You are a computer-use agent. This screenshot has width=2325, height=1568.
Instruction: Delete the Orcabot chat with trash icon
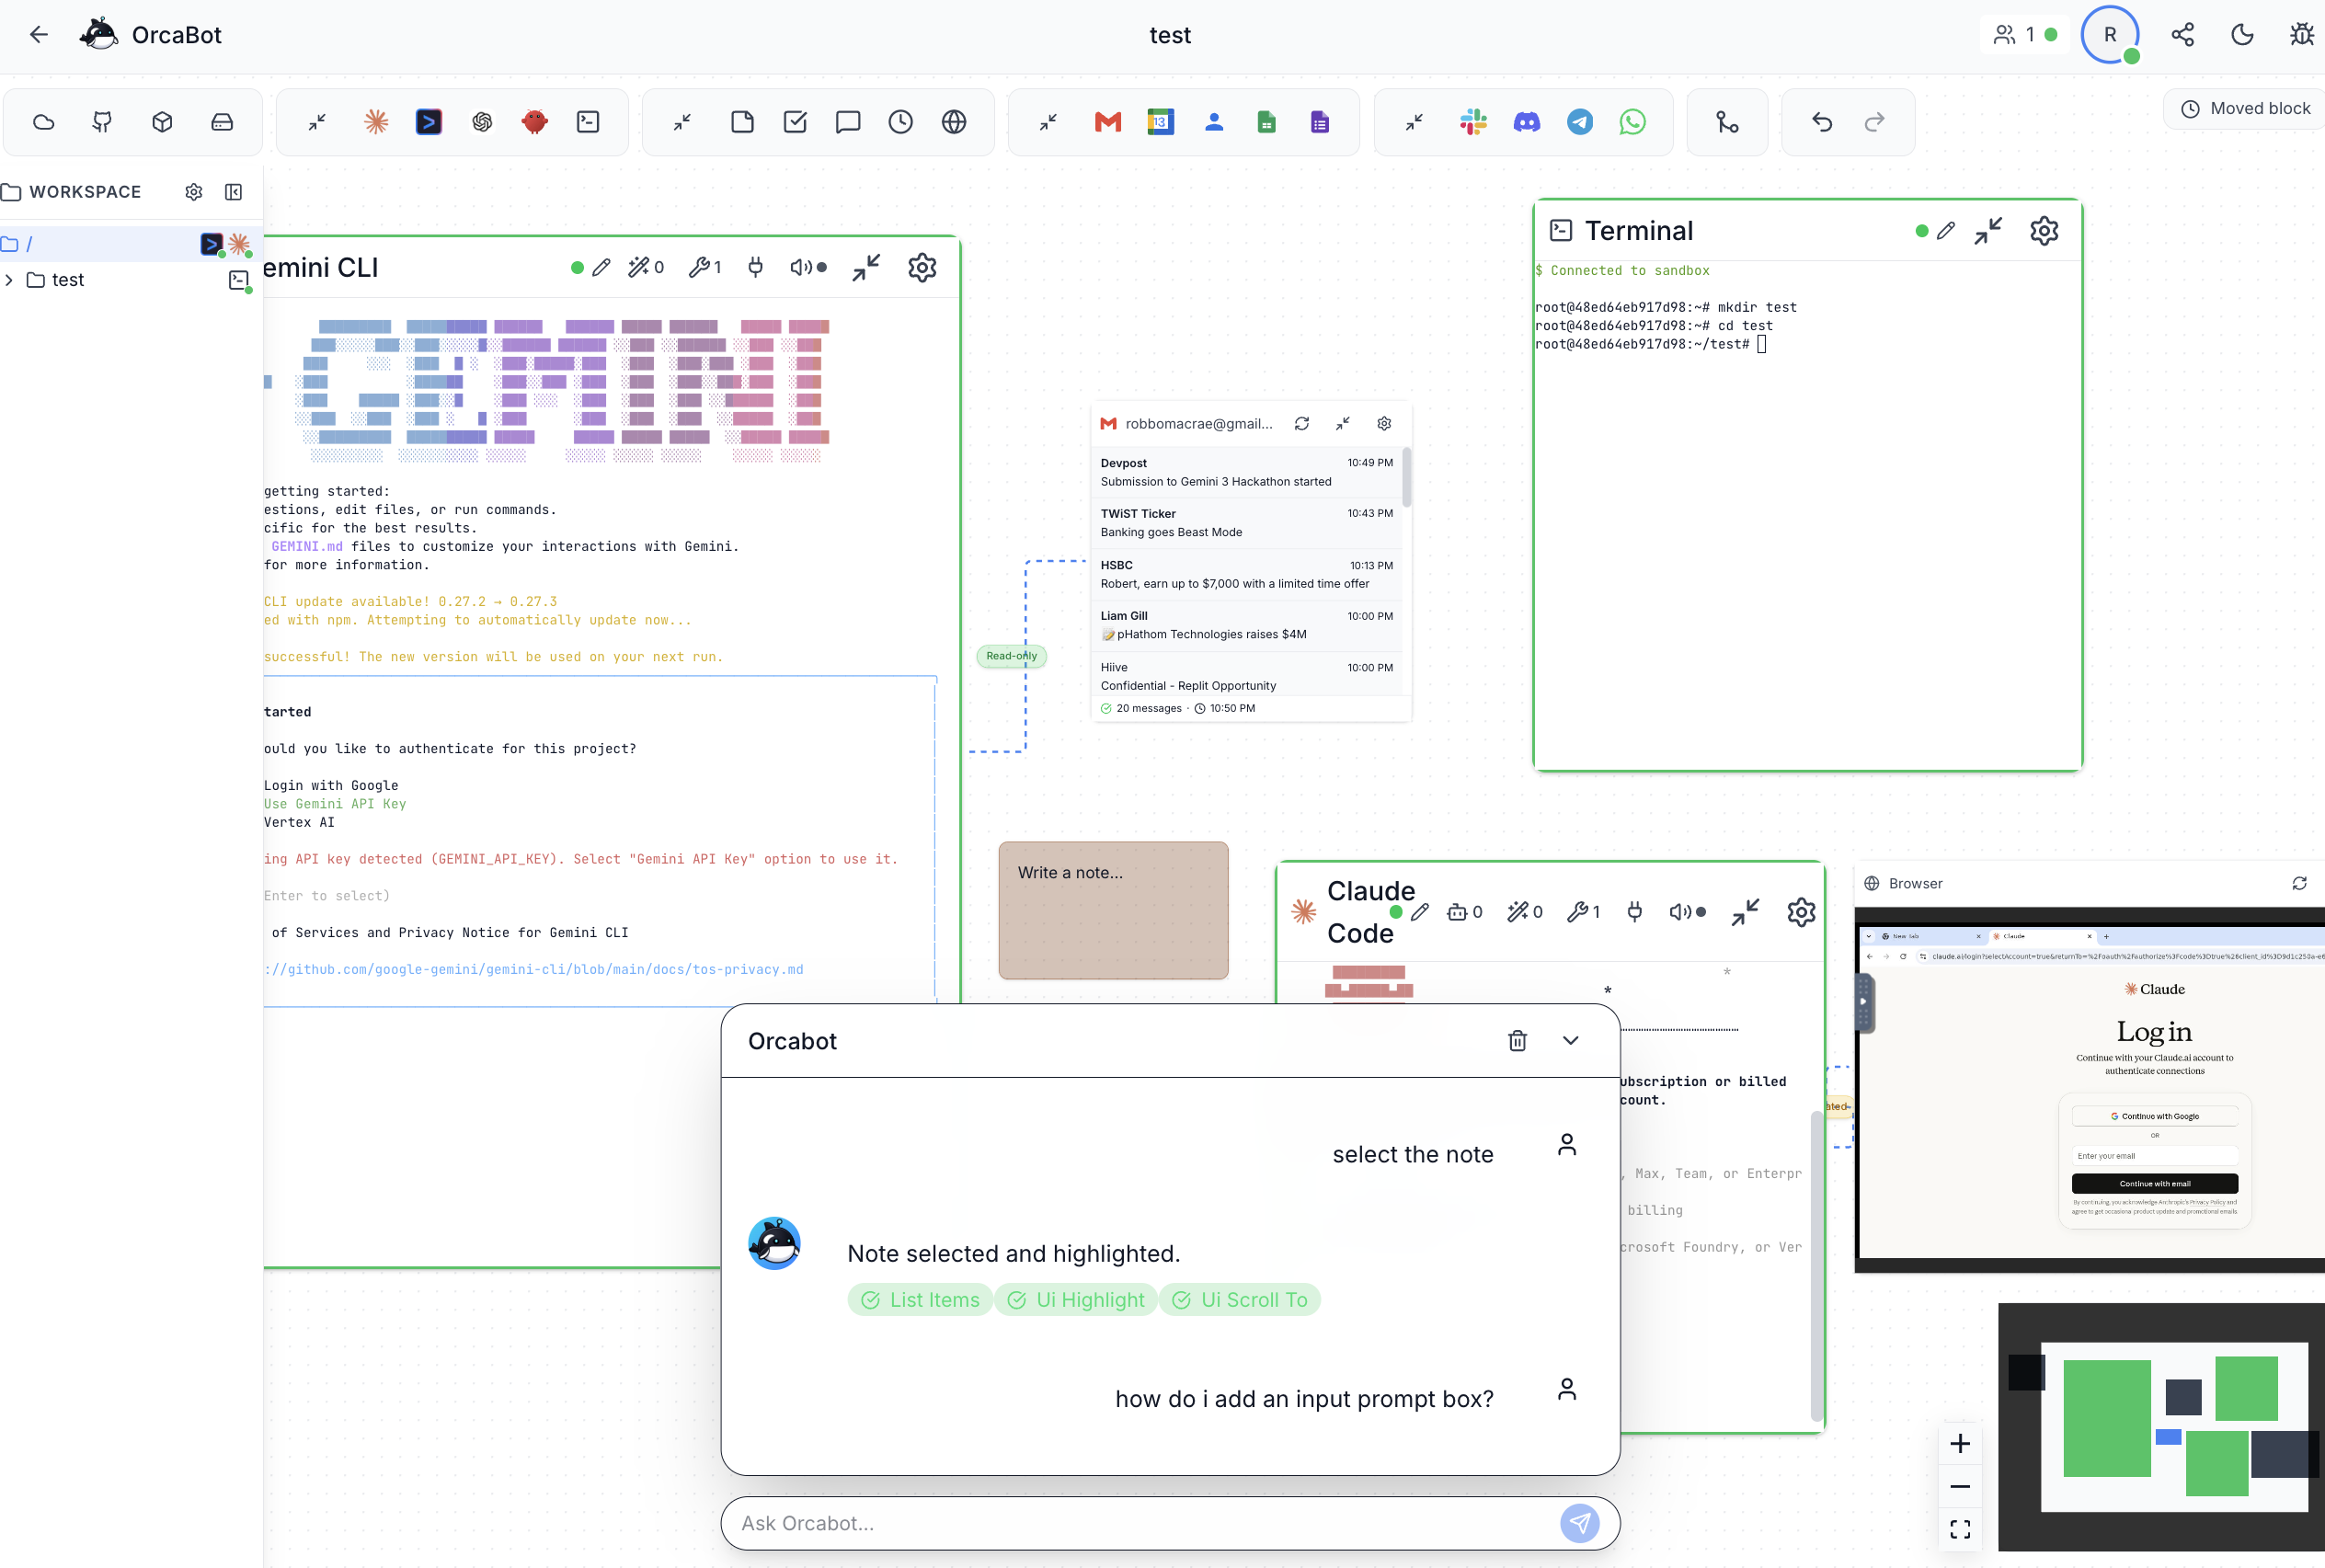pyautogui.click(x=1517, y=1041)
